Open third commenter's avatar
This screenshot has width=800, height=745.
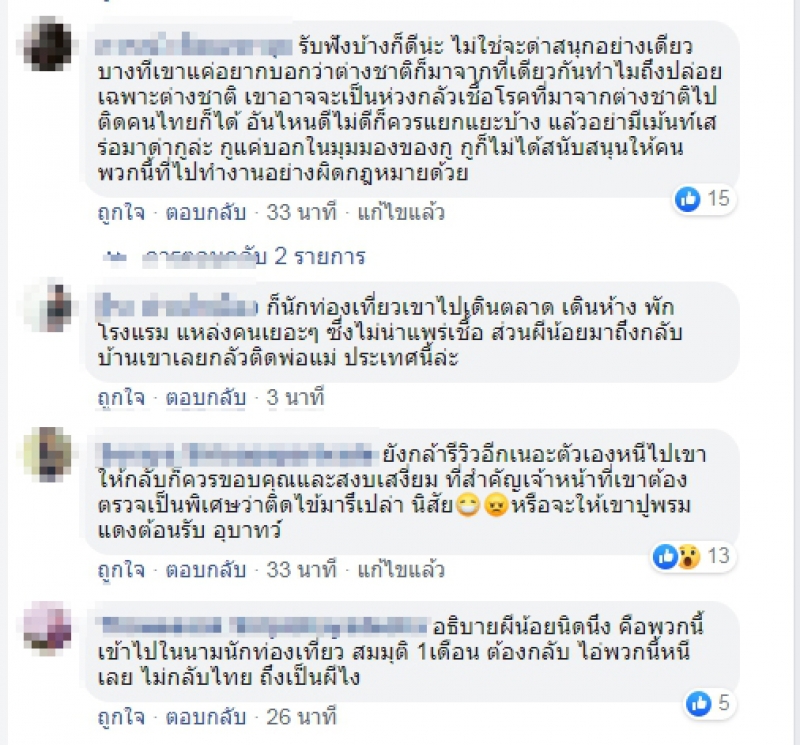[48, 455]
